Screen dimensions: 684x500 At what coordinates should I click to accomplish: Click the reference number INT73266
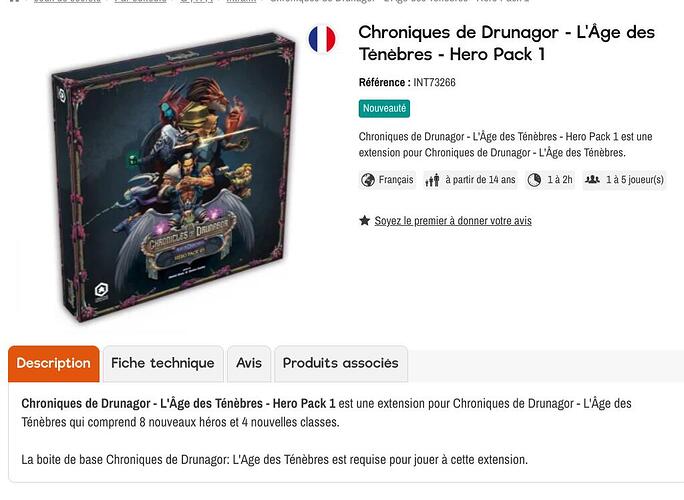point(434,82)
